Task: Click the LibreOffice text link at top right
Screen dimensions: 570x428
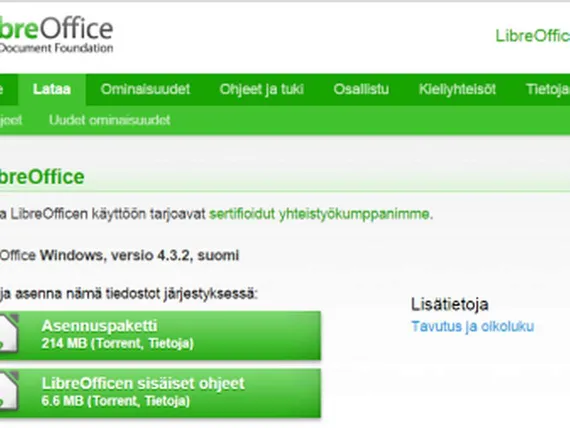Action: click(533, 36)
